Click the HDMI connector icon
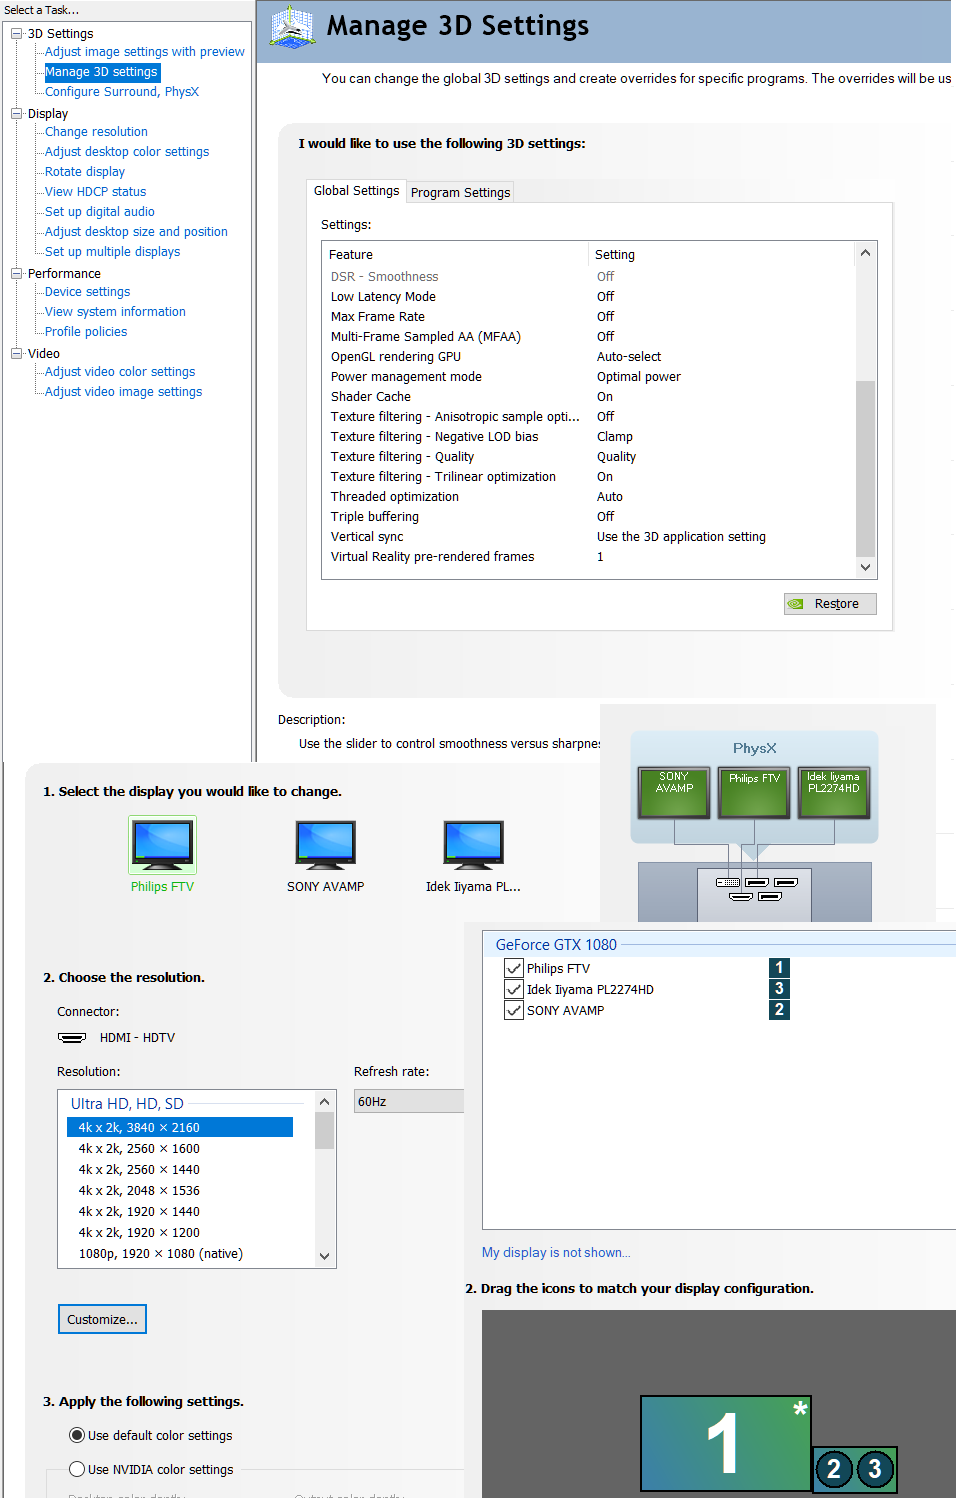 click(72, 1038)
